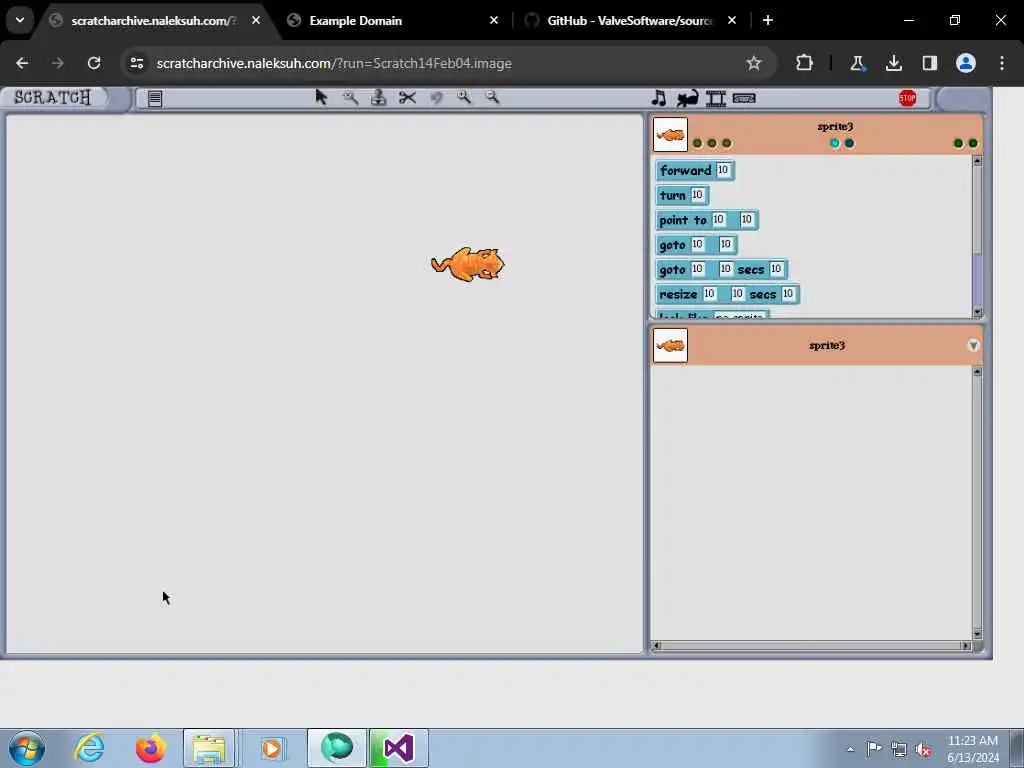The image size is (1024, 768).
Task: Expand the sprite3 scripts pane arrow
Action: (973, 345)
